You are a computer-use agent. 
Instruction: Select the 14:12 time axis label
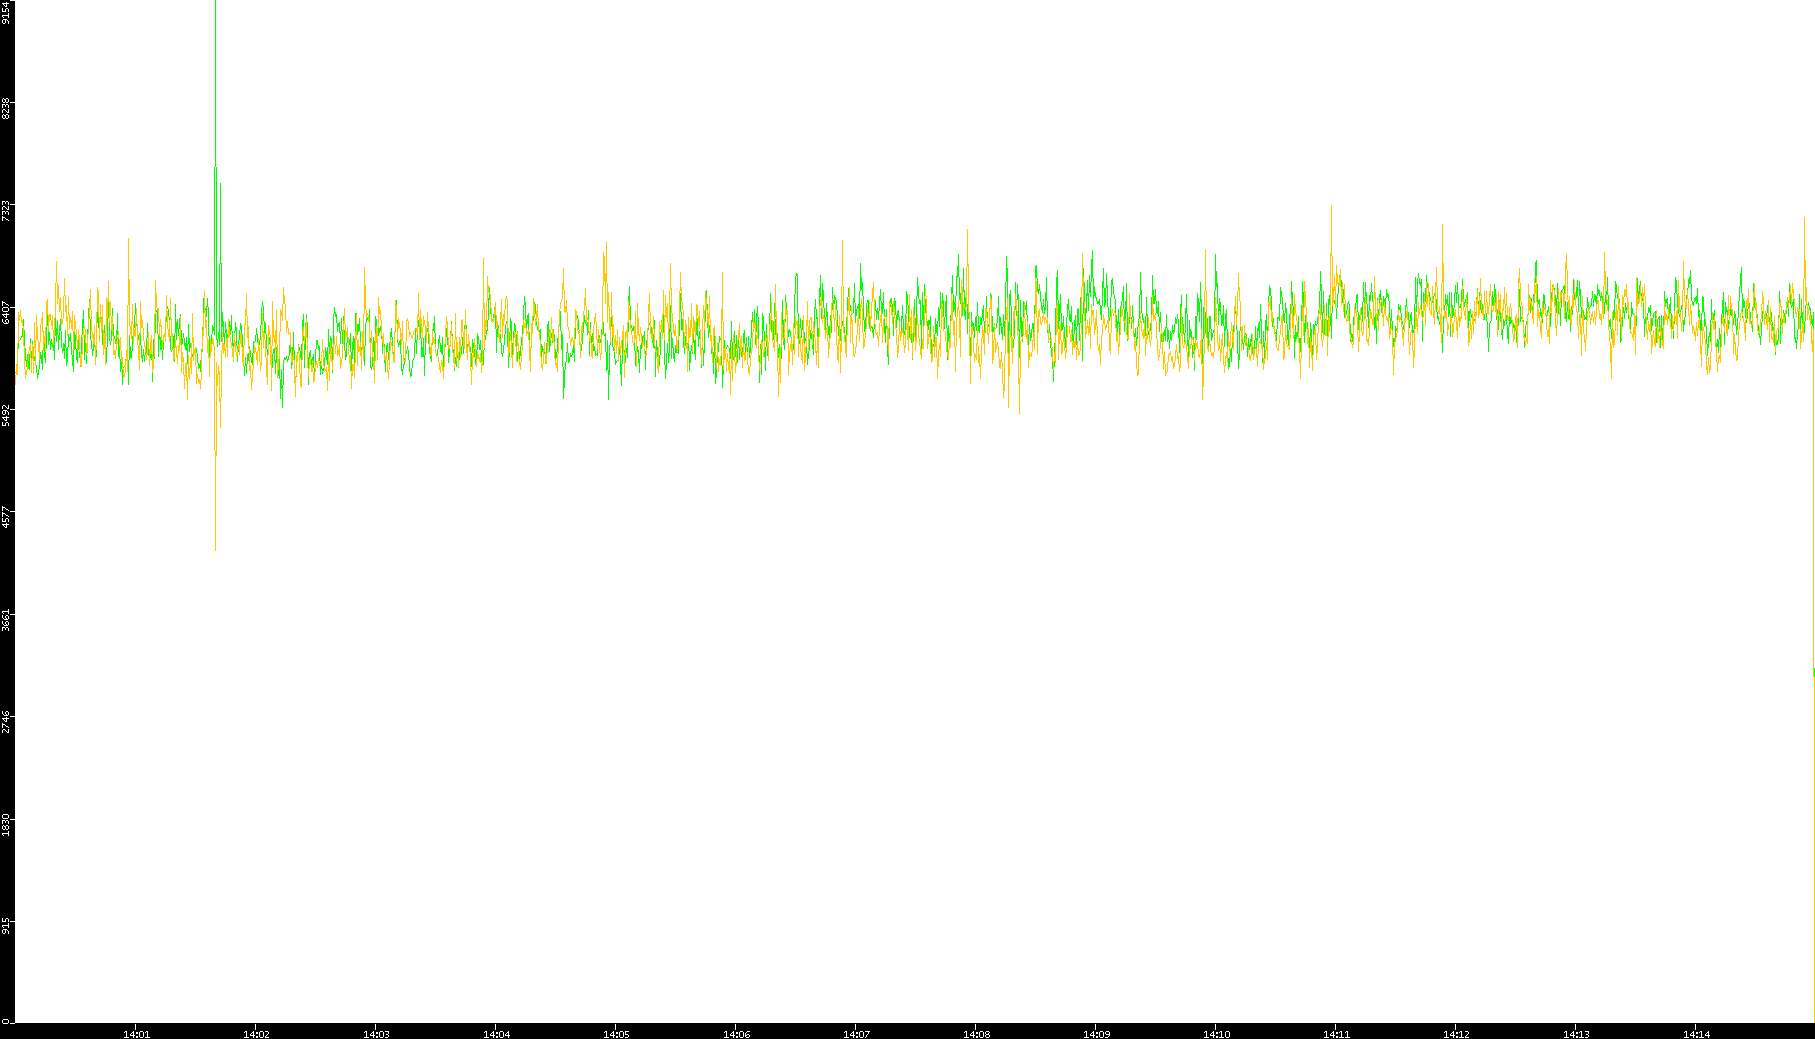click(1456, 1033)
